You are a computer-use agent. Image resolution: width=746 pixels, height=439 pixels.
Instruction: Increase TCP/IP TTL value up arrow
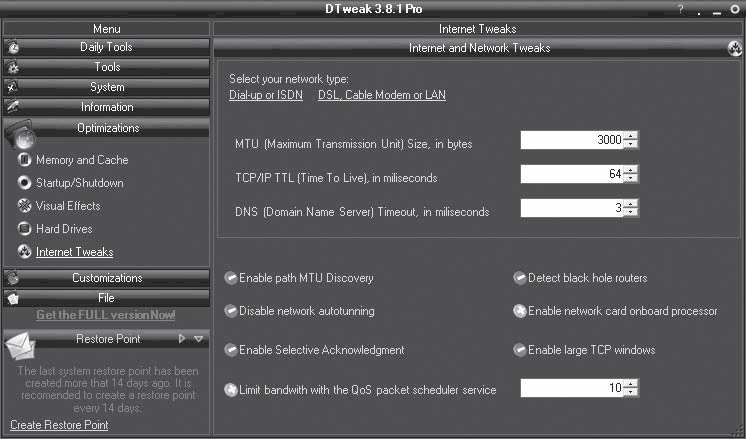tap(631, 170)
